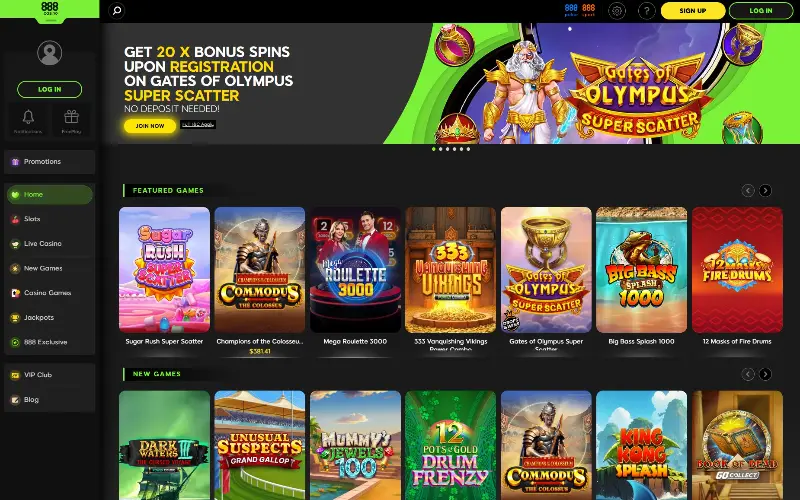Open the search magnifier icon

point(117,10)
